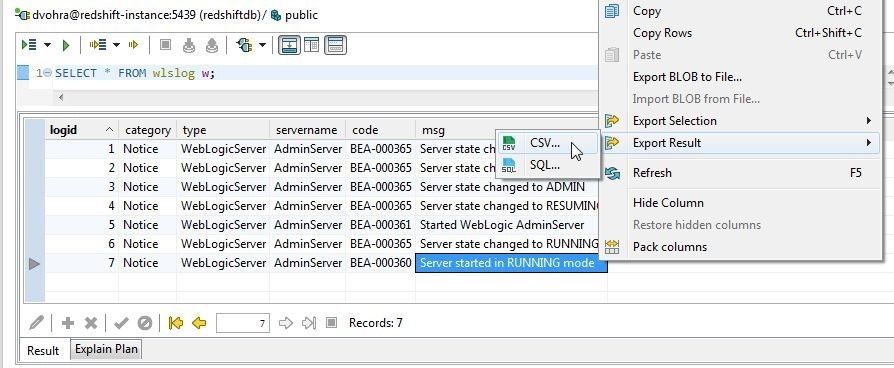The height and width of the screenshot is (368, 894).
Task: Select the cell 'Server started in RUNNING mode'
Action: coord(511,263)
